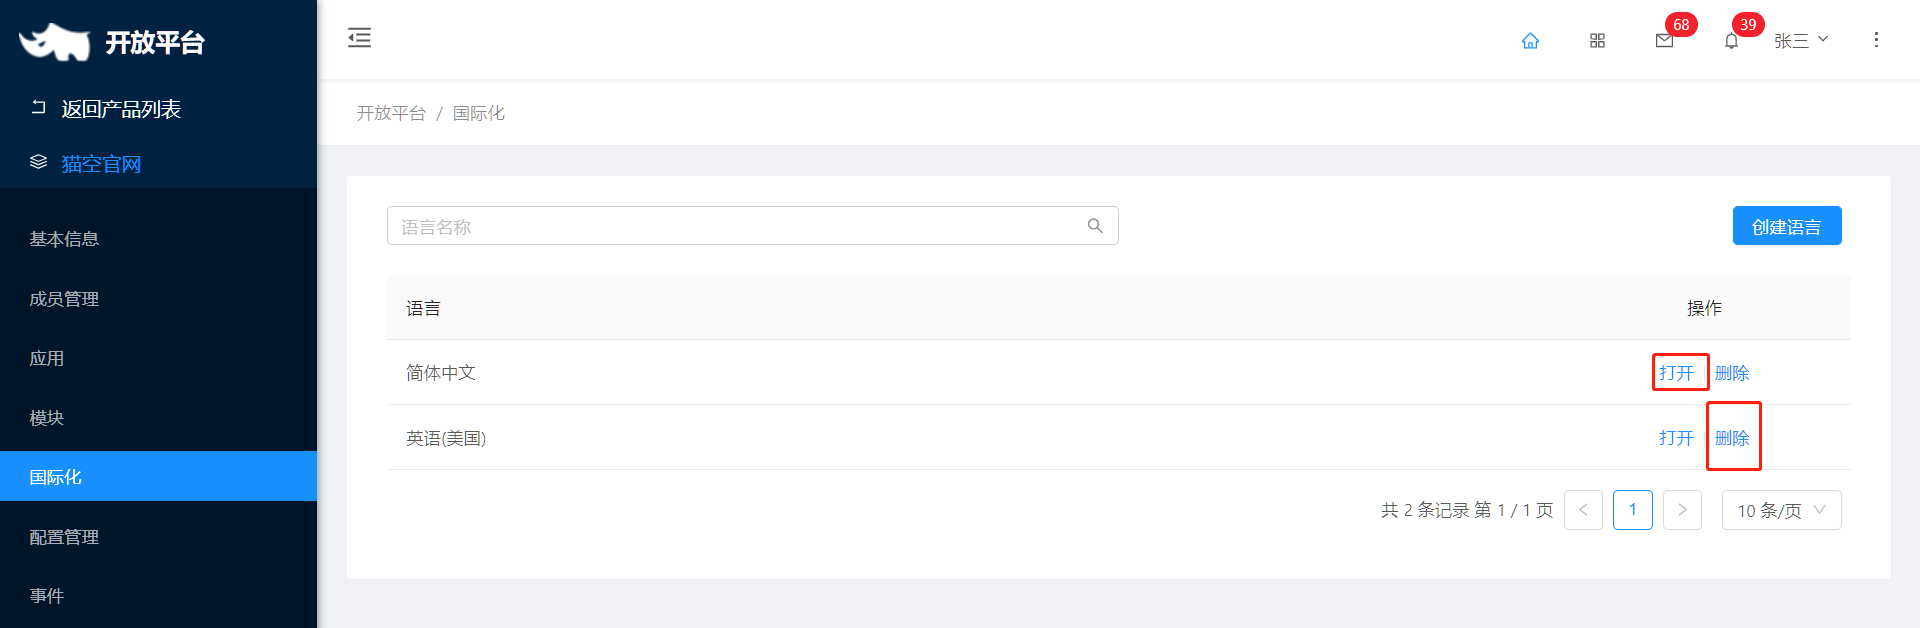
Task: Go to home via house icon
Action: click(1530, 40)
